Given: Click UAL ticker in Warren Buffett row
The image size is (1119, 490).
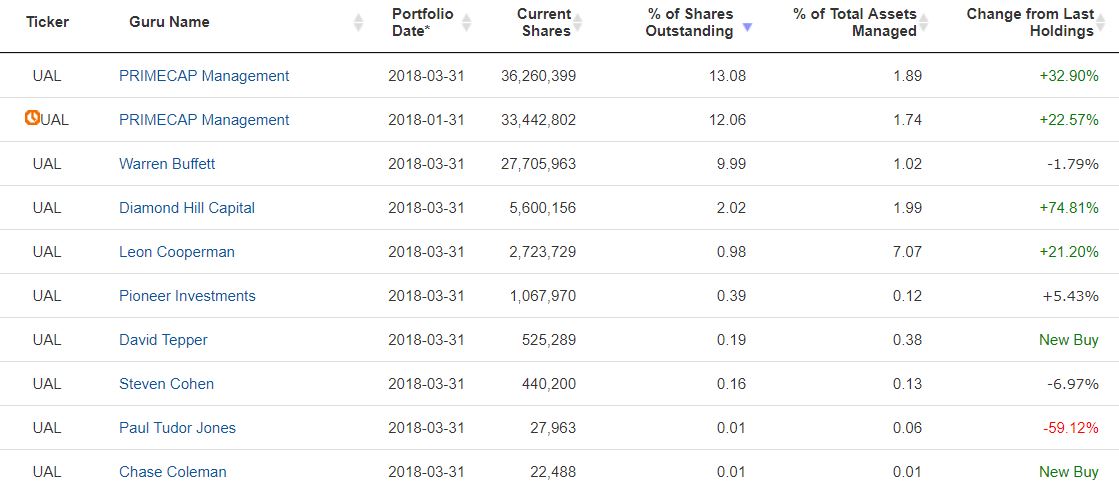Looking at the screenshot, I should coord(47,164).
